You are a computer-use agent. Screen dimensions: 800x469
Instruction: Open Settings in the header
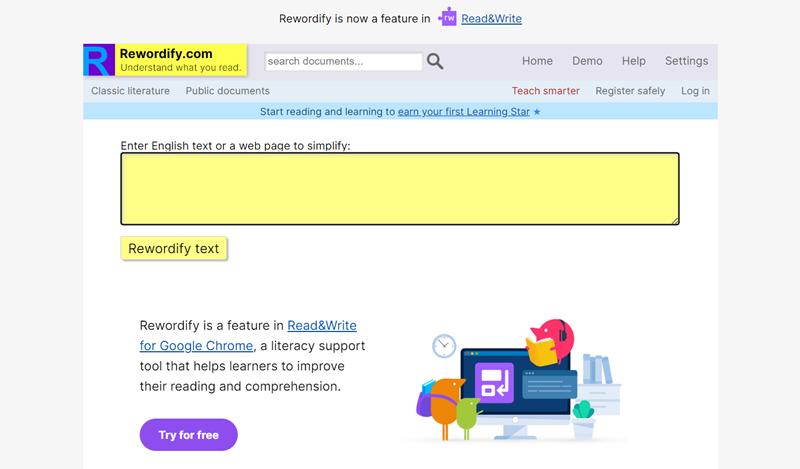pyautogui.click(x=686, y=61)
